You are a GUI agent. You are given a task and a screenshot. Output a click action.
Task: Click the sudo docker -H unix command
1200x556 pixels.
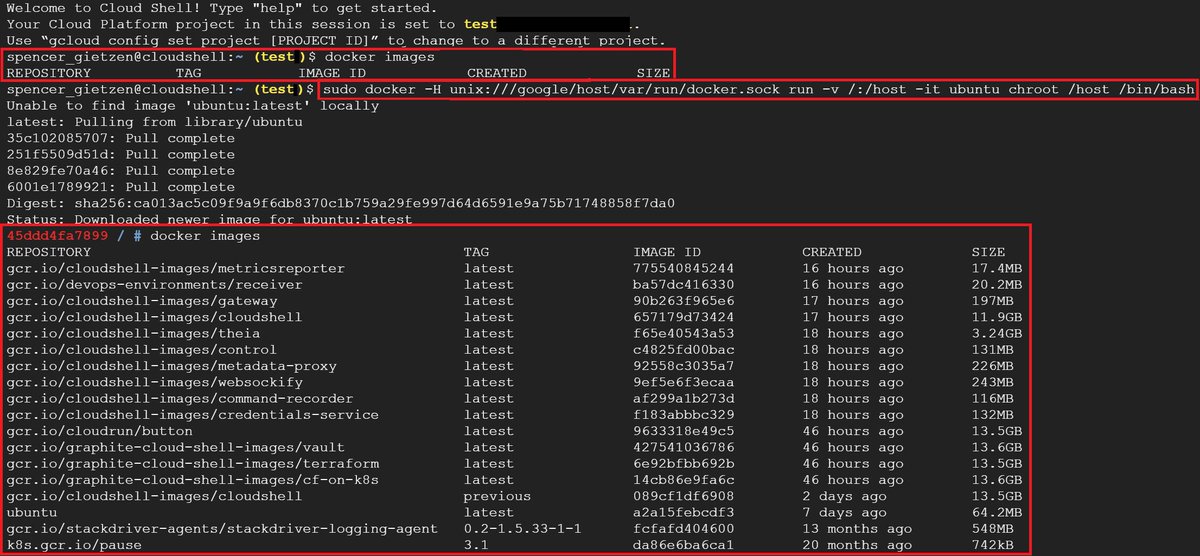[x=759, y=89]
